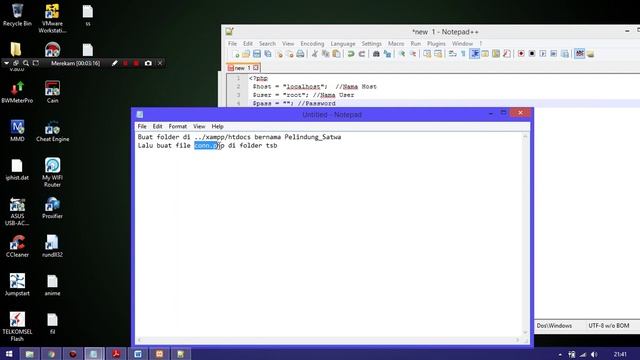Click Windows Start button on taskbar
The height and width of the screenshot is (360, 640).
click(x=9, y=354)
